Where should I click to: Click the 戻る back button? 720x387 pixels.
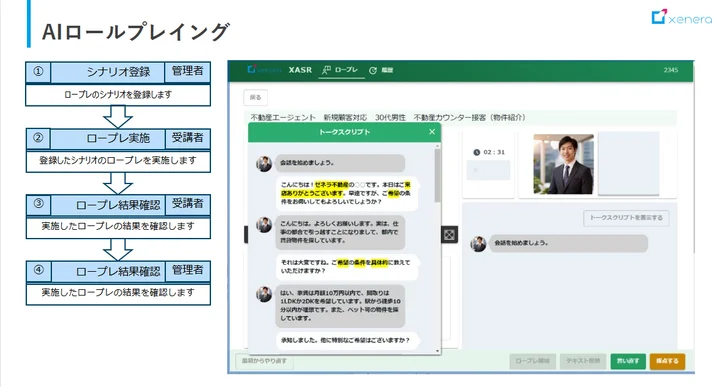pyautogui.click(x=255, y=97)
